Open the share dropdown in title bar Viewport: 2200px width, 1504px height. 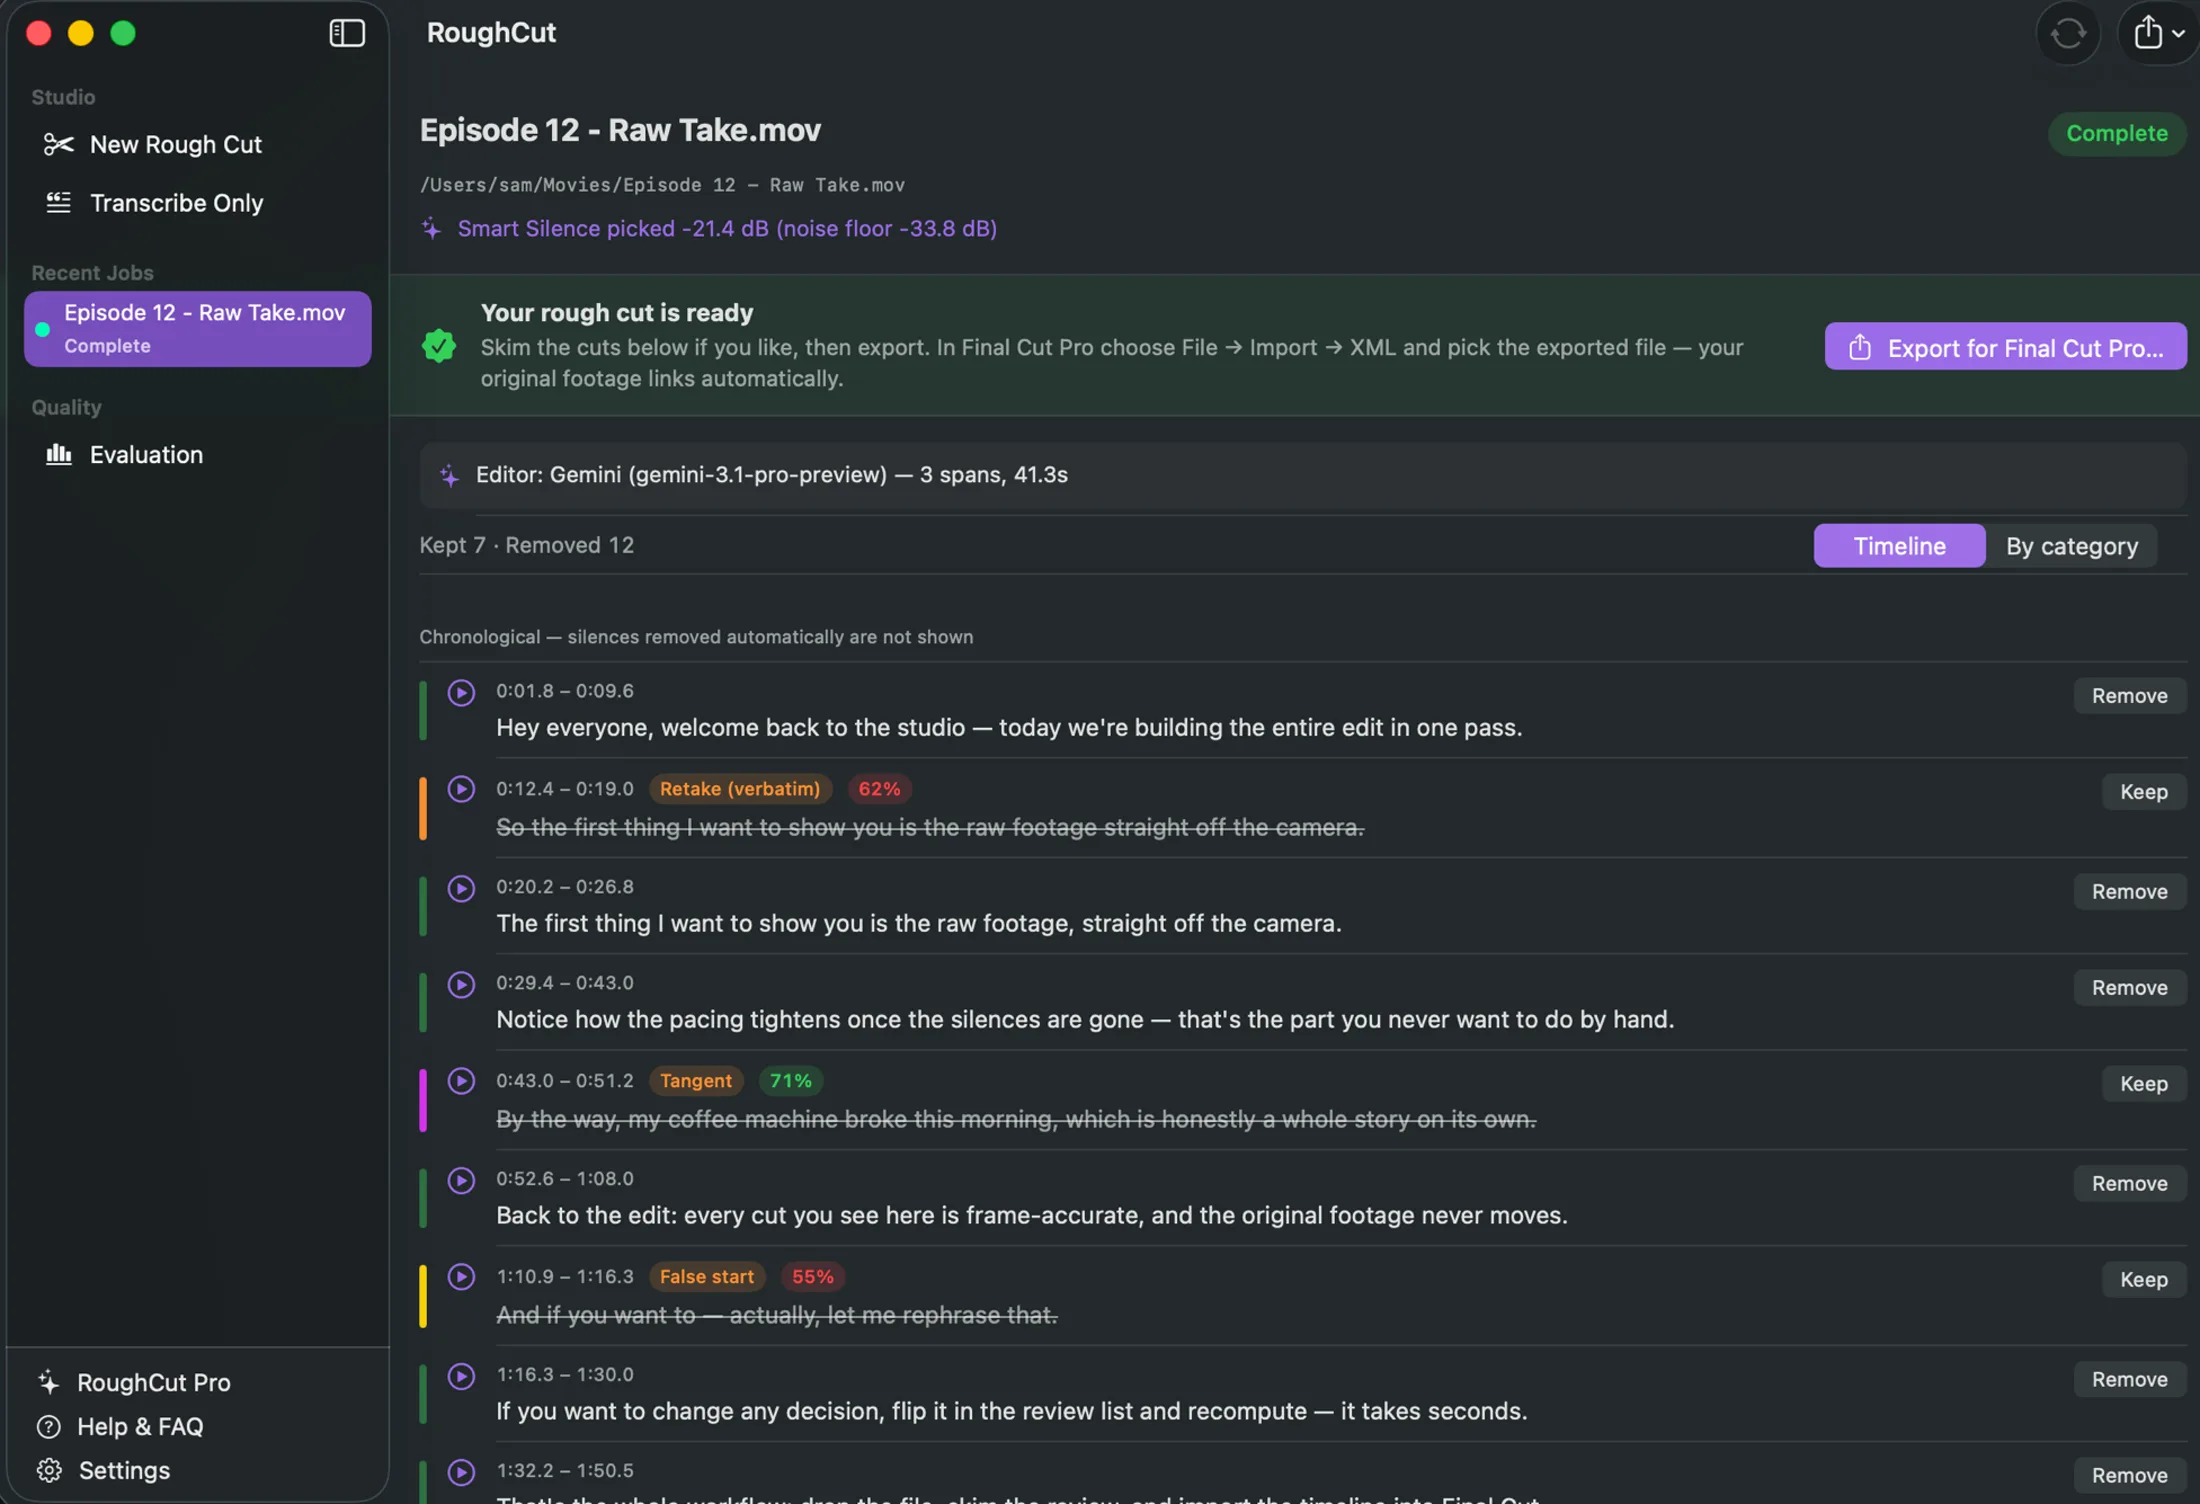pos(2158,34)
